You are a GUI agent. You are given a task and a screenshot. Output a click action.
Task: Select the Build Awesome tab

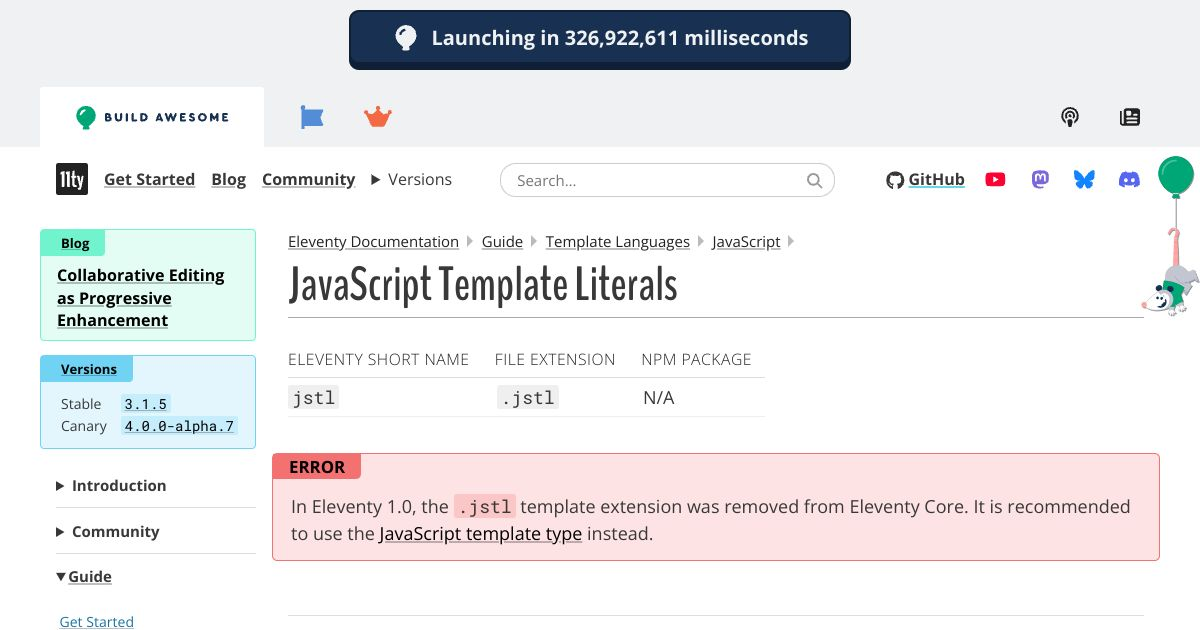tap(152, 117)
